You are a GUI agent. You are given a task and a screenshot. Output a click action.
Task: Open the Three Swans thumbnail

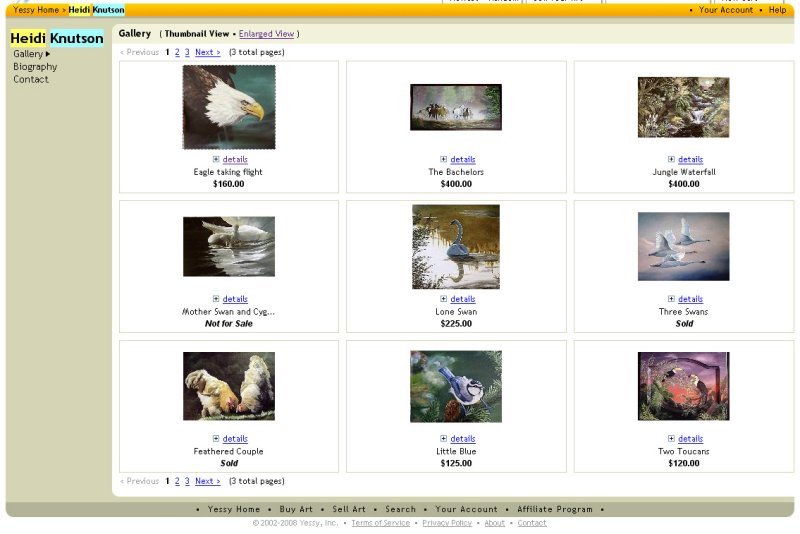pos(684,247)
